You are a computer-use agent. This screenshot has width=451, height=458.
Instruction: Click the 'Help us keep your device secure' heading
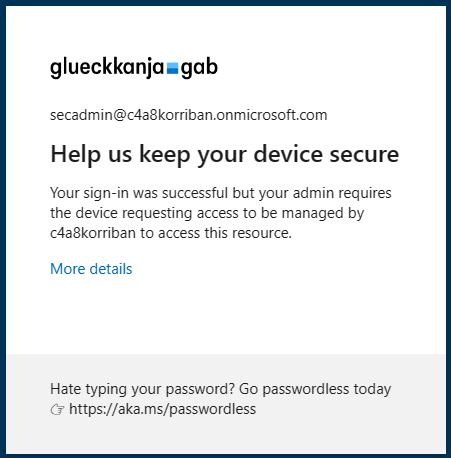tap(225, 154)
